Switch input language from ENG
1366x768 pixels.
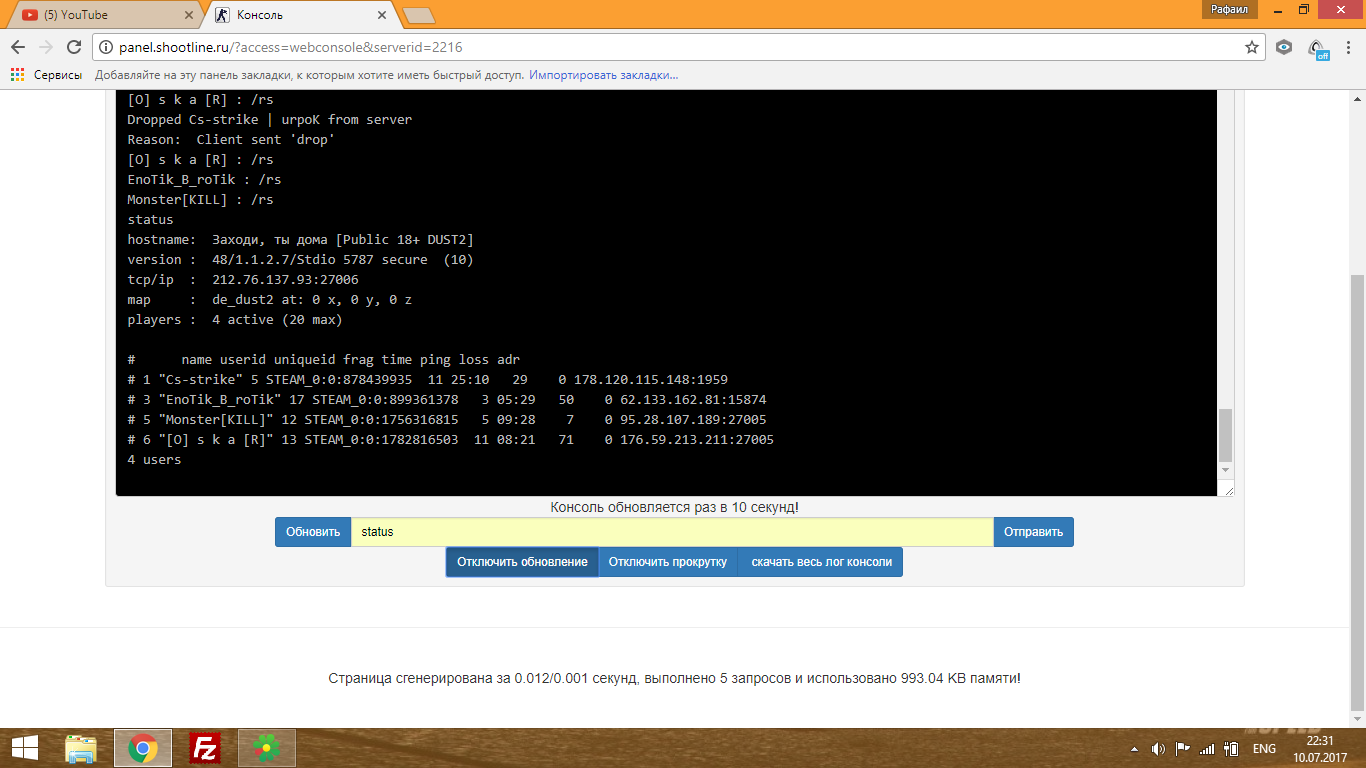[1264, 748]
